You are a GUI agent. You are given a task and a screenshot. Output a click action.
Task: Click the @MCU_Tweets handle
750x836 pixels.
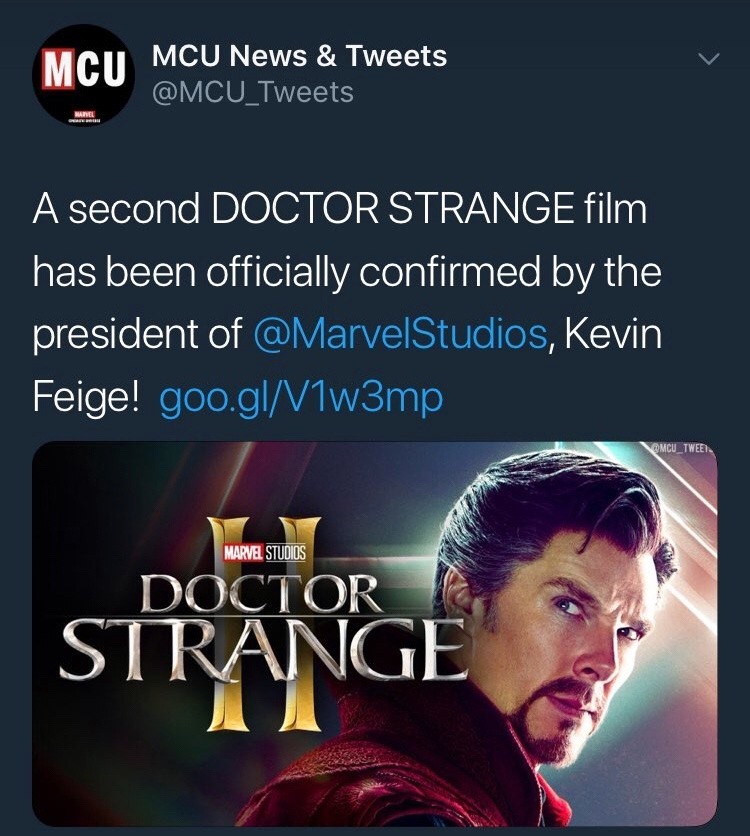tap(252, 93)
